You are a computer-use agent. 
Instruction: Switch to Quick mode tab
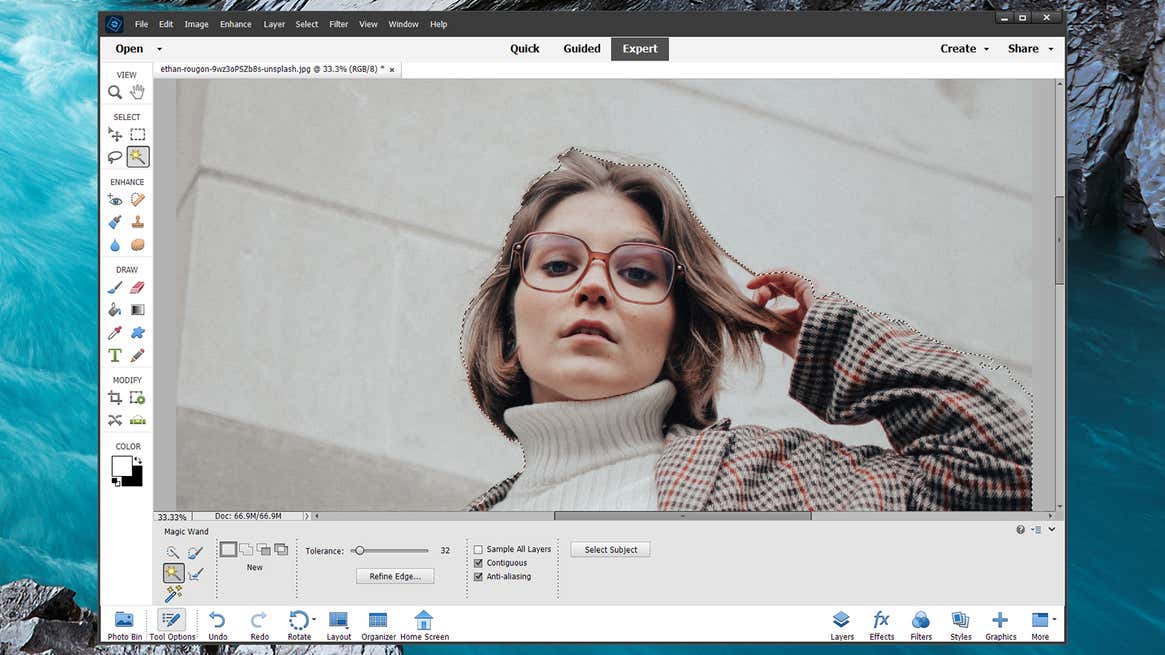[x=525, y=49]
